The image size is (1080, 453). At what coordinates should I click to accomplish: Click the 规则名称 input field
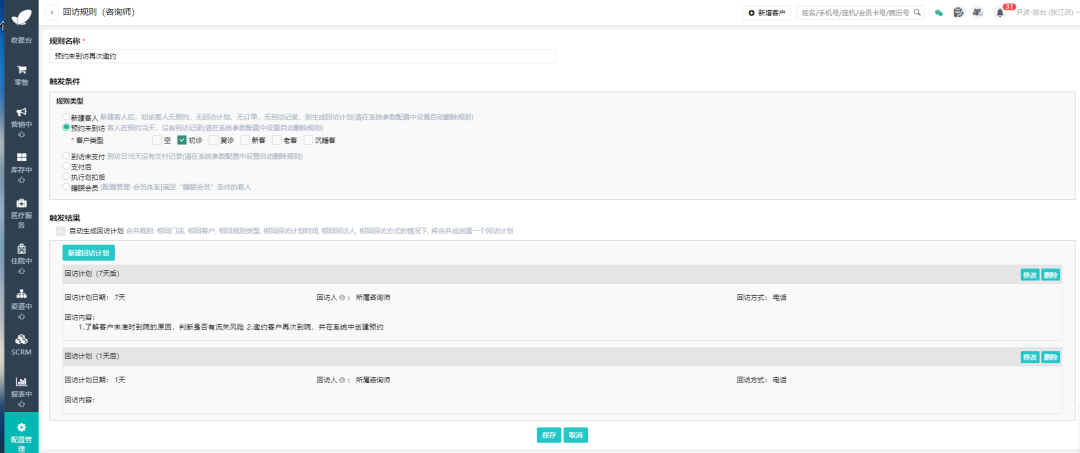pyautogui.click(x=302, y=56)
